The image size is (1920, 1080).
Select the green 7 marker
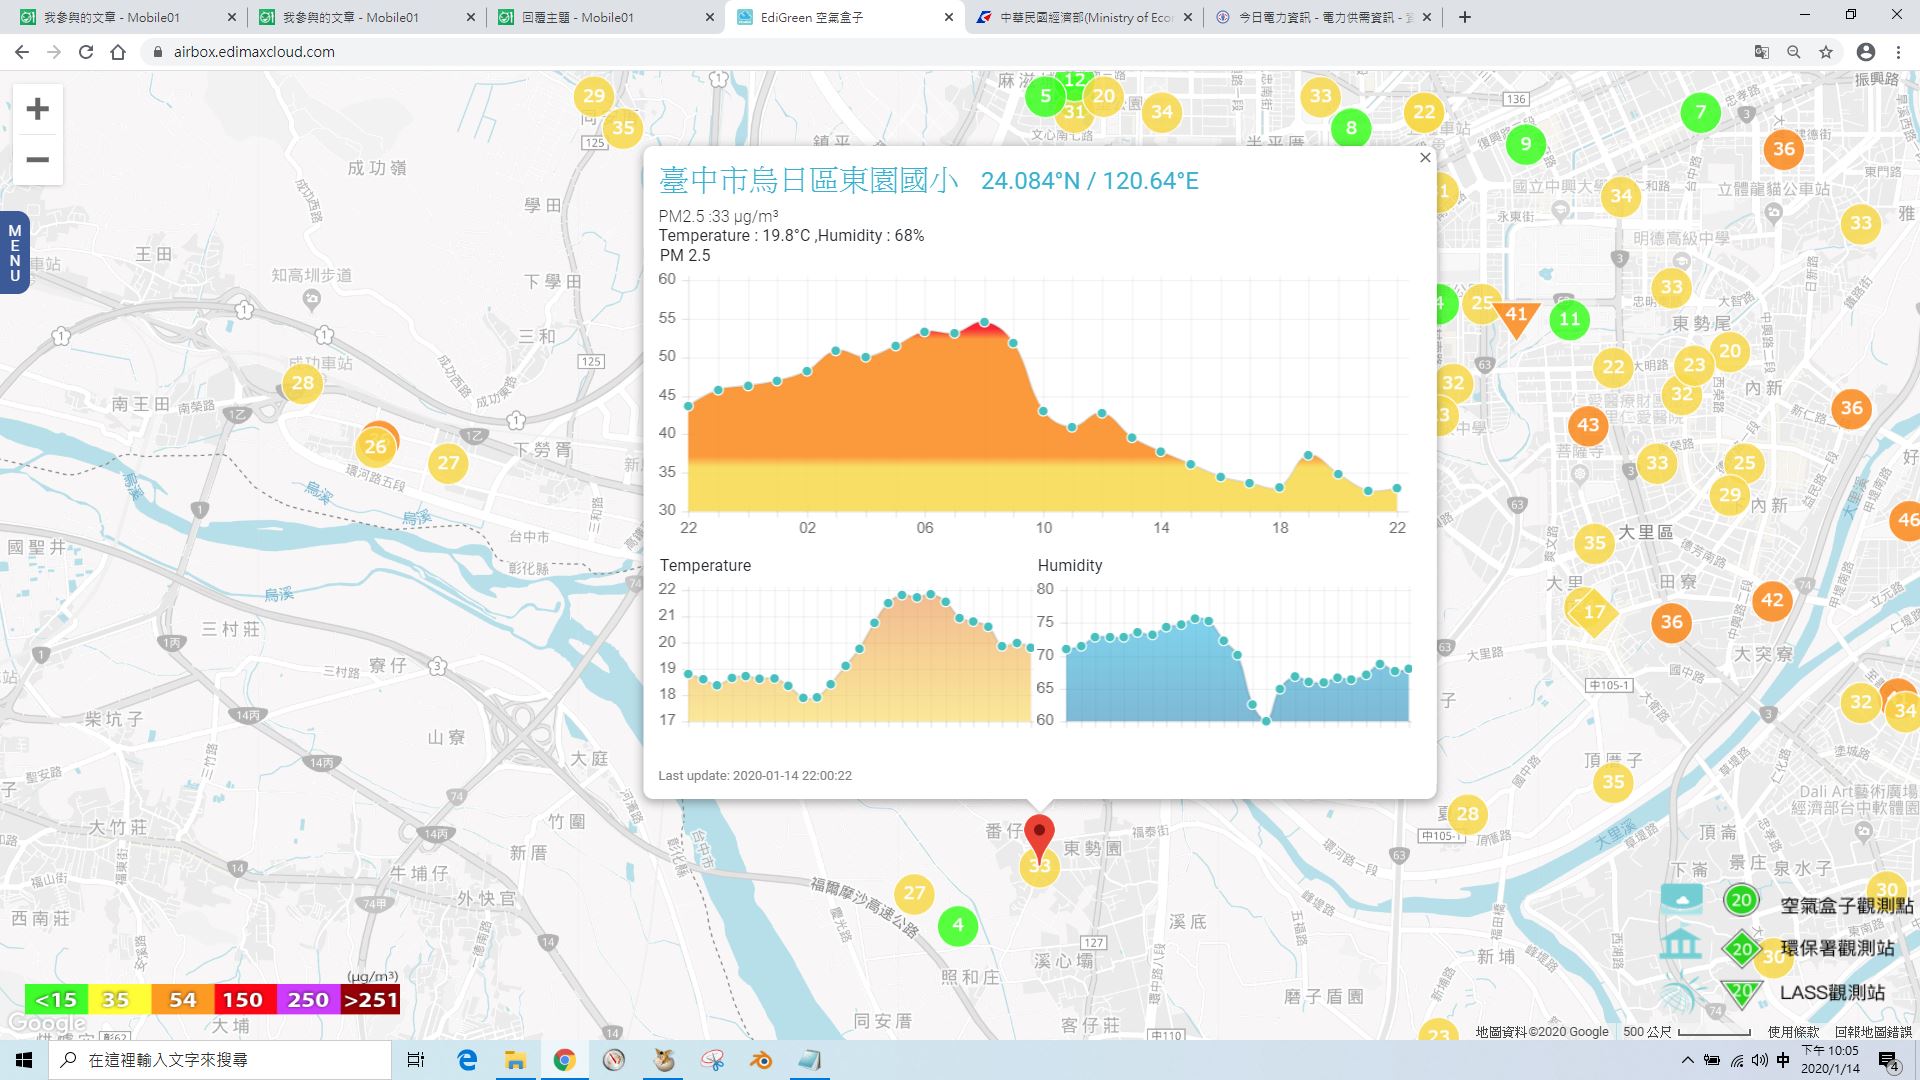pos(1701,113)
